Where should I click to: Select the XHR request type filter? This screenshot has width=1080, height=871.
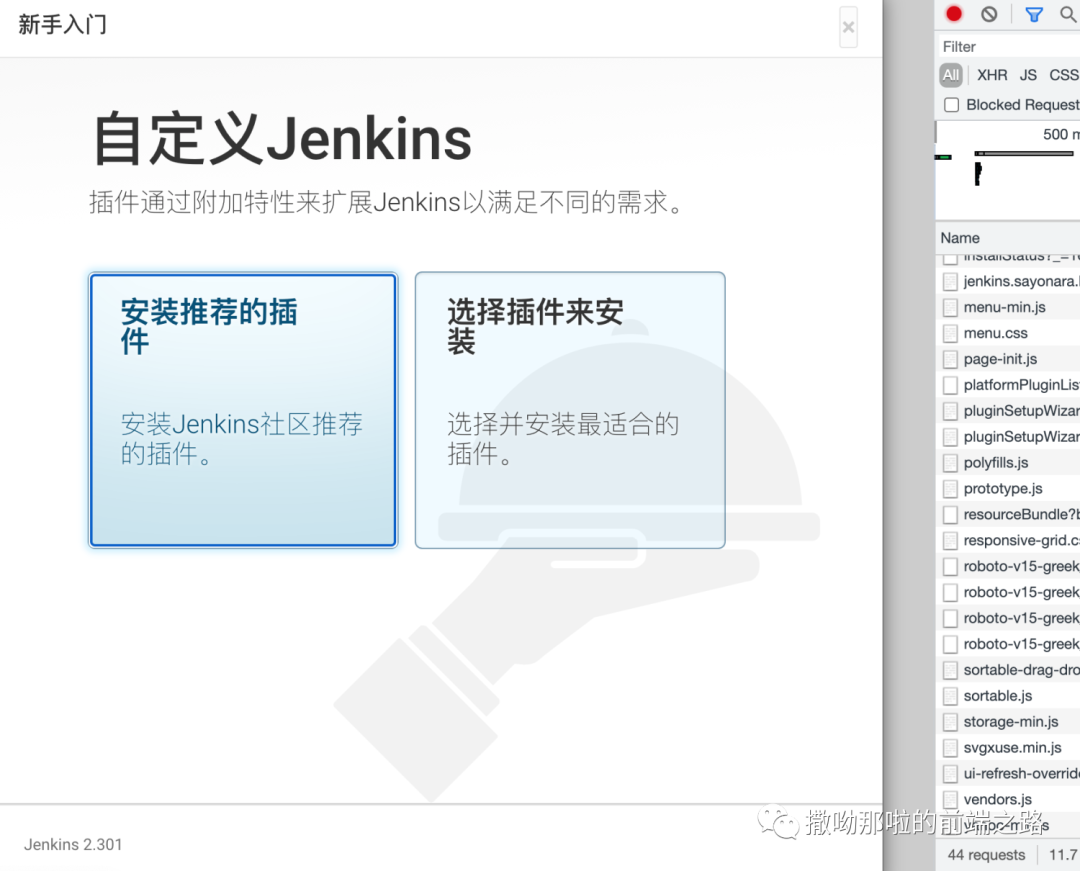point(992,75)
